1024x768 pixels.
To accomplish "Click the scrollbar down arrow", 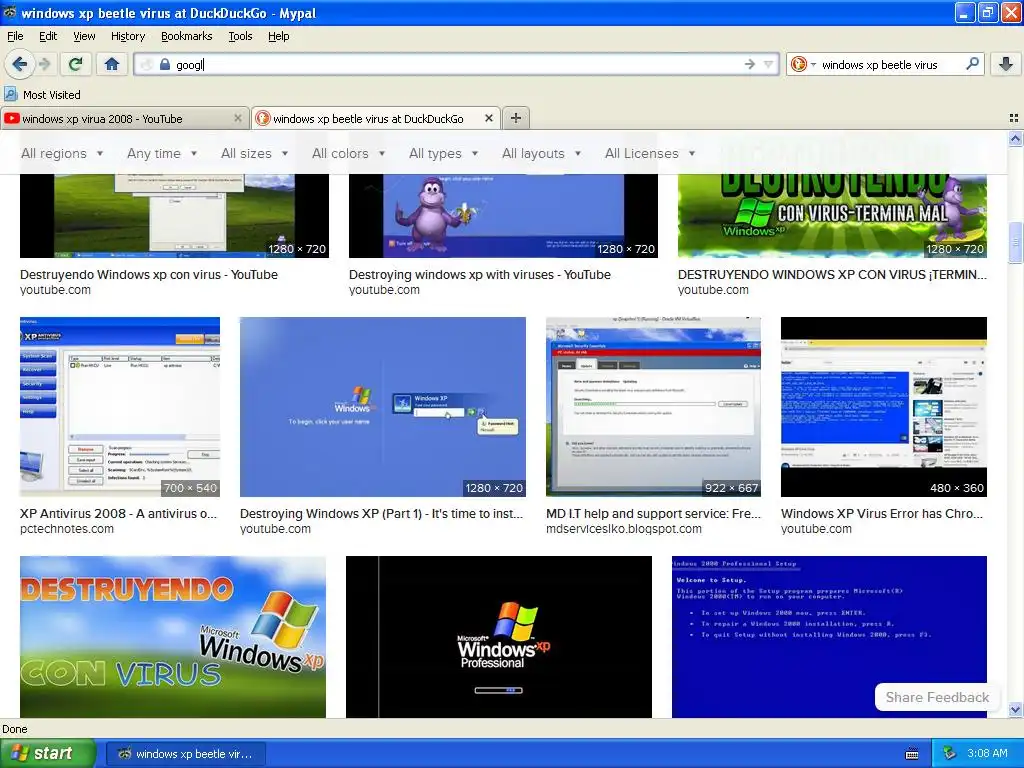I will tap(1015, 709).
